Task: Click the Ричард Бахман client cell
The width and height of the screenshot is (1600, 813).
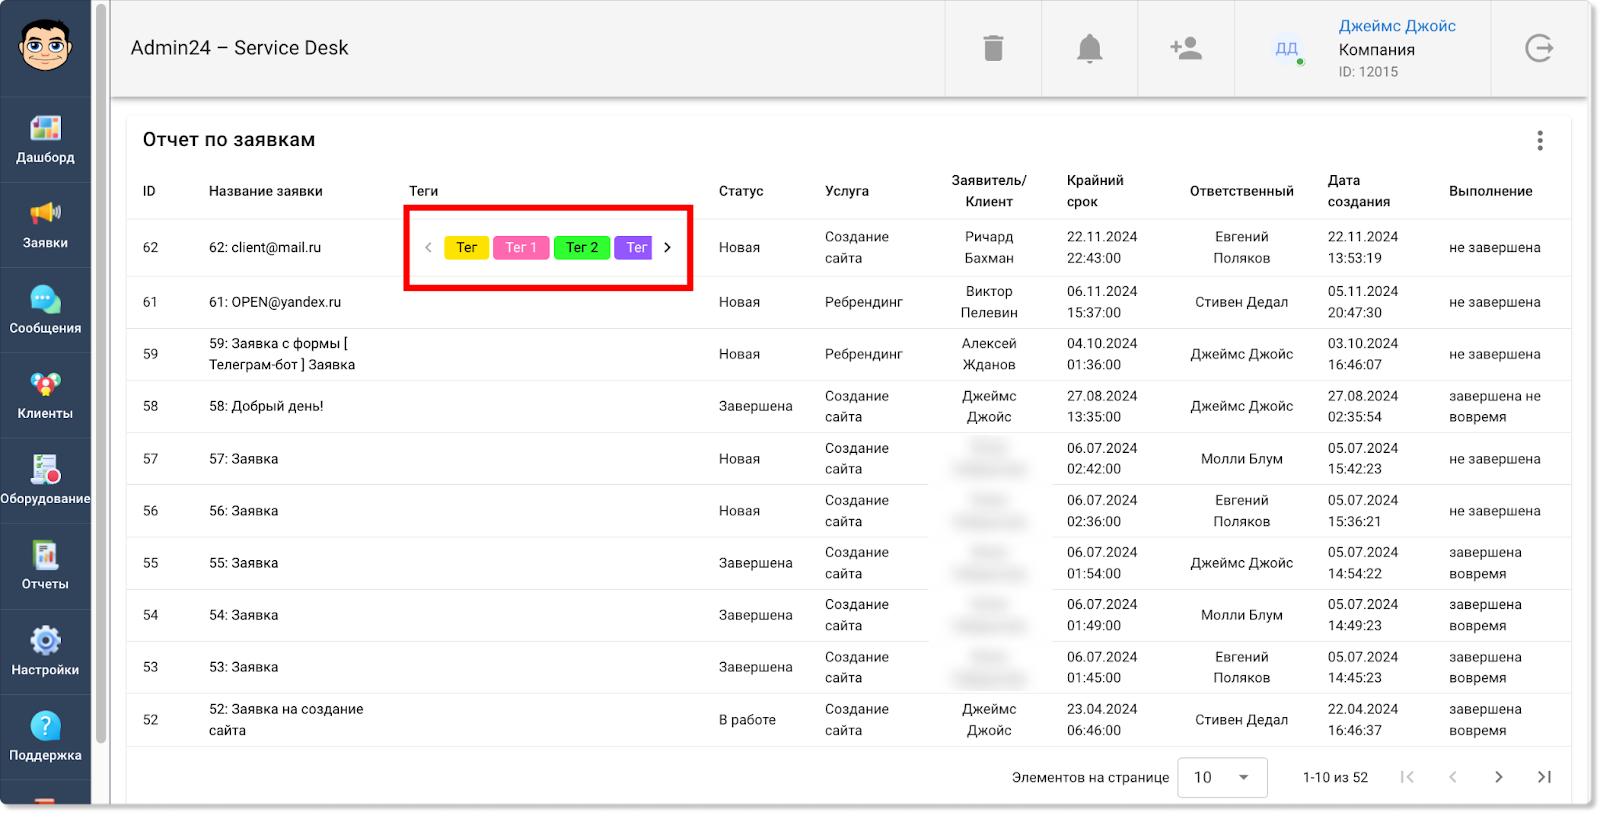Action: coord(989,247)
